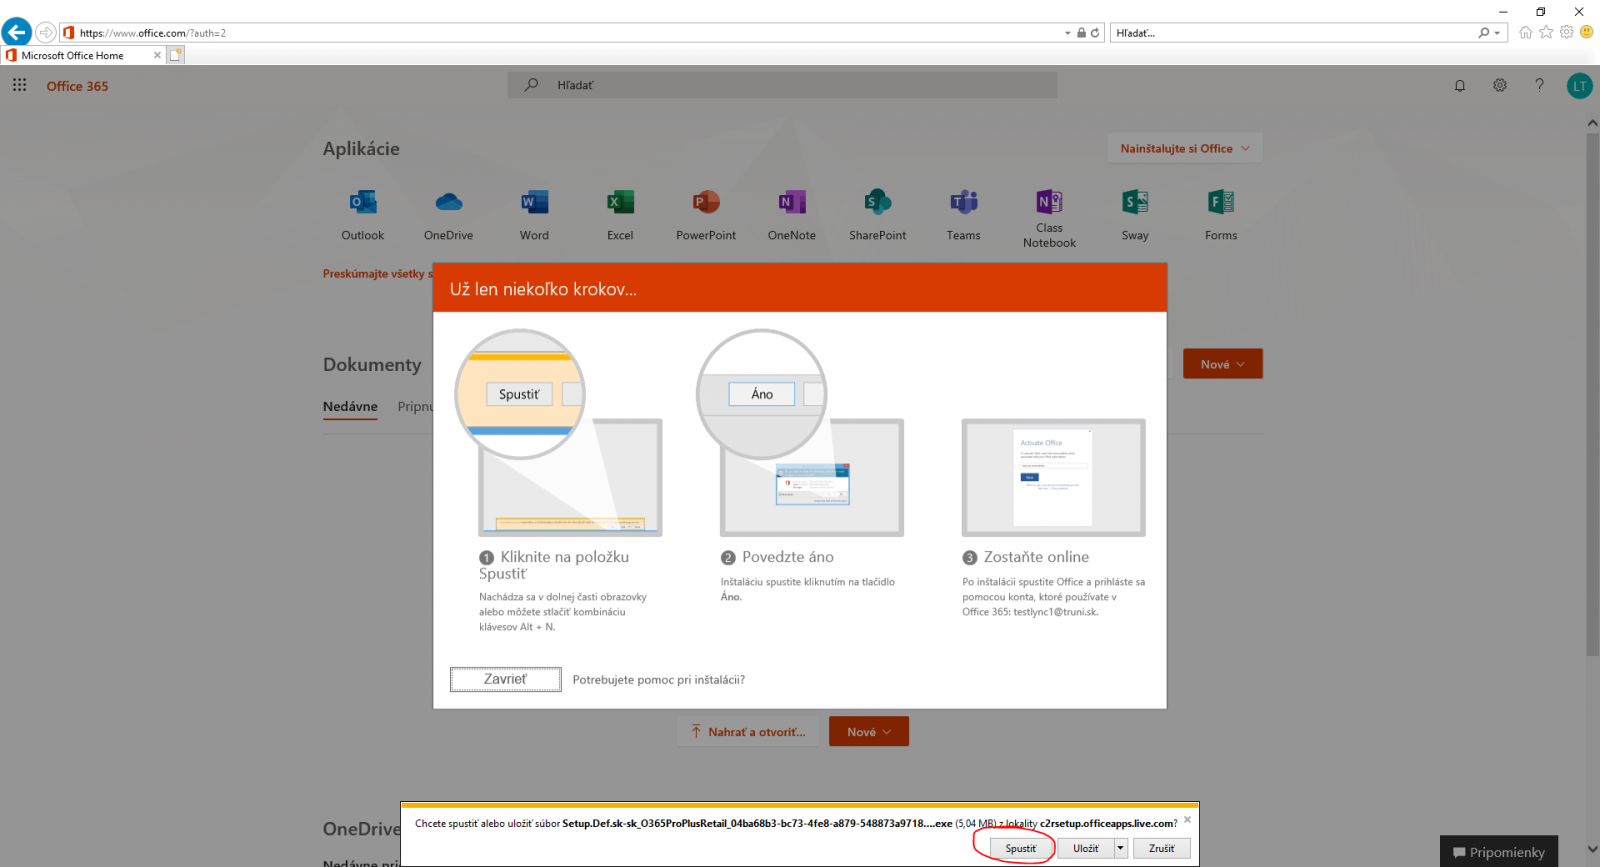Open the Forms app icon
Screen dimensions: 1600x867
(1221, 203)
